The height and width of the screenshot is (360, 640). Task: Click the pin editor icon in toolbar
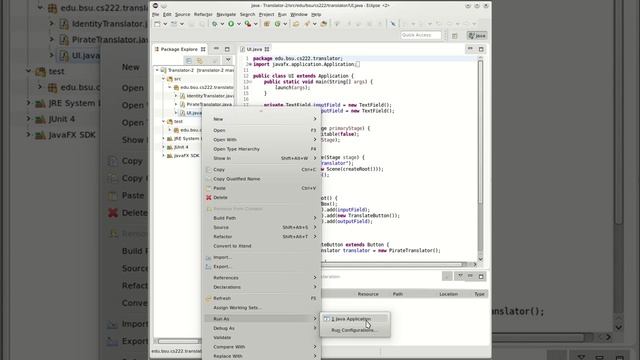pos(393,24)
